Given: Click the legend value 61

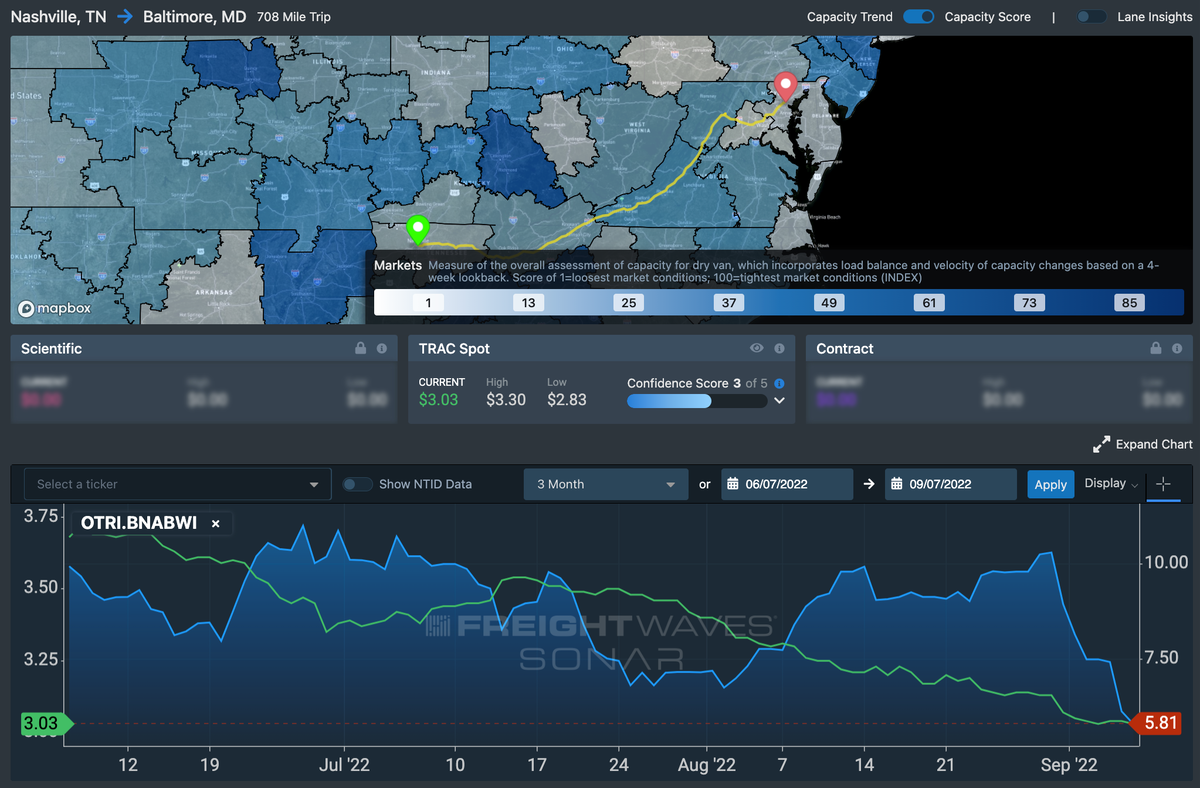Looking at the screenshot, I should tap(929, 302).
